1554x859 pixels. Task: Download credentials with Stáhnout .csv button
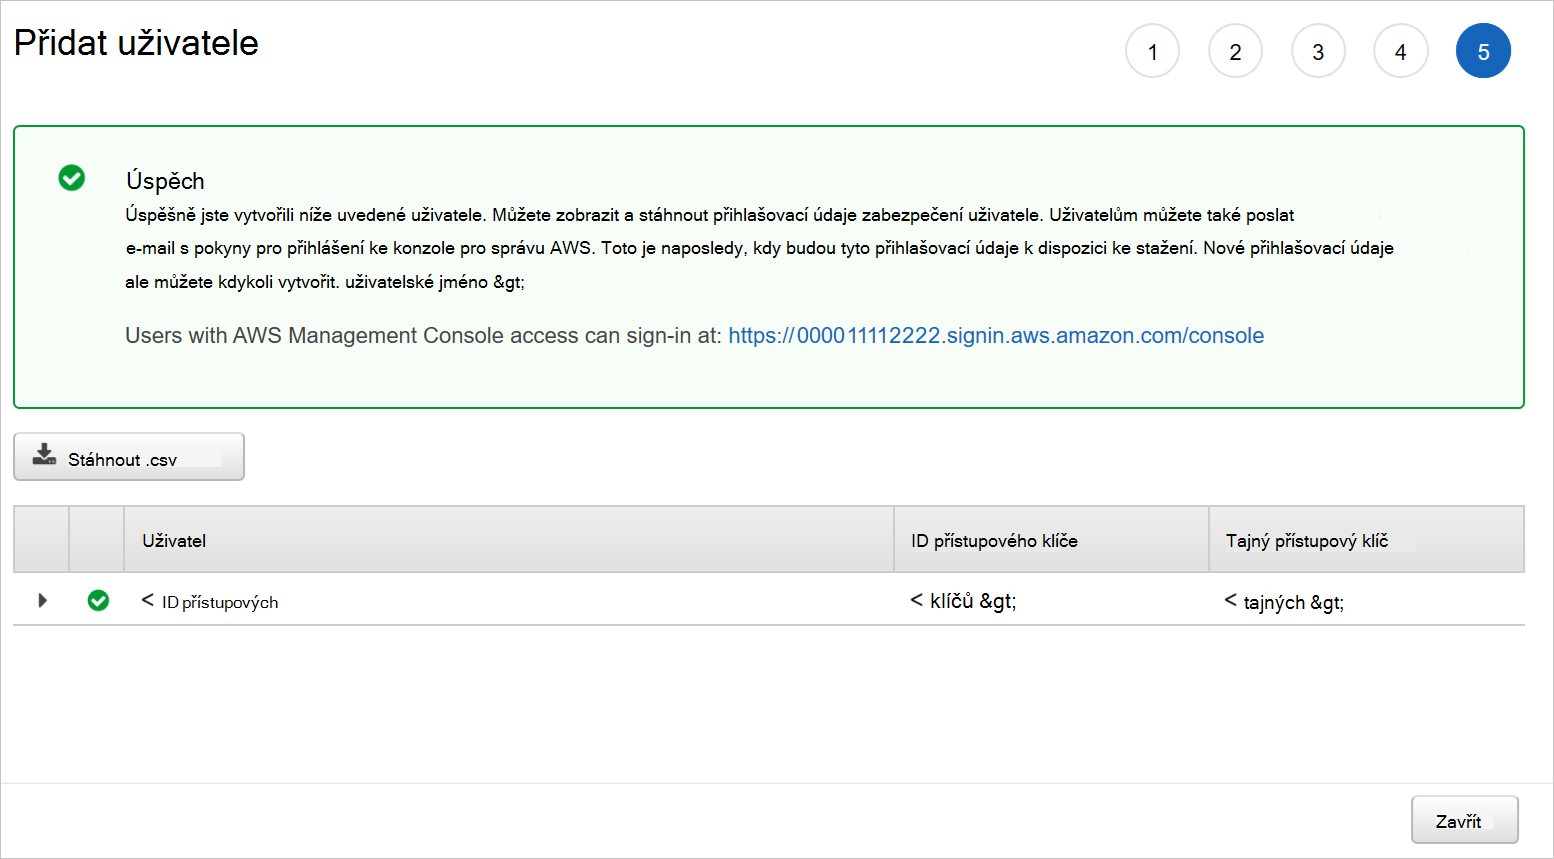coord(129,457)
